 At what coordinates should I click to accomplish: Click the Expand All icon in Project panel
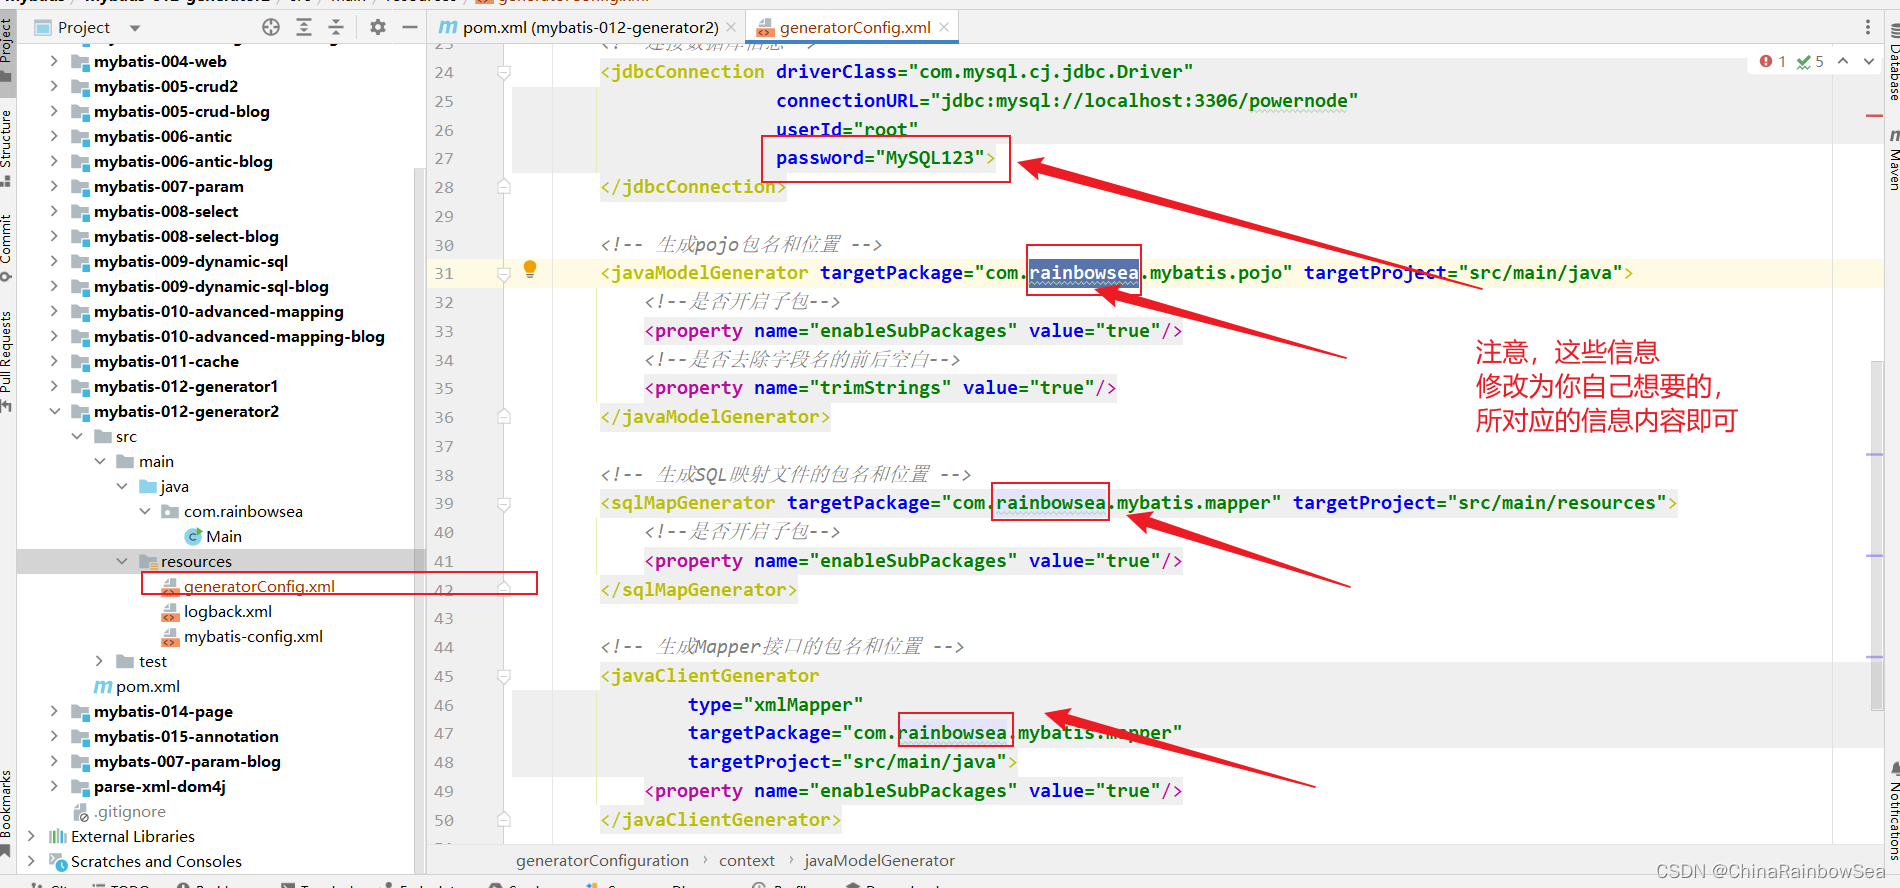[x=304, y=27]
